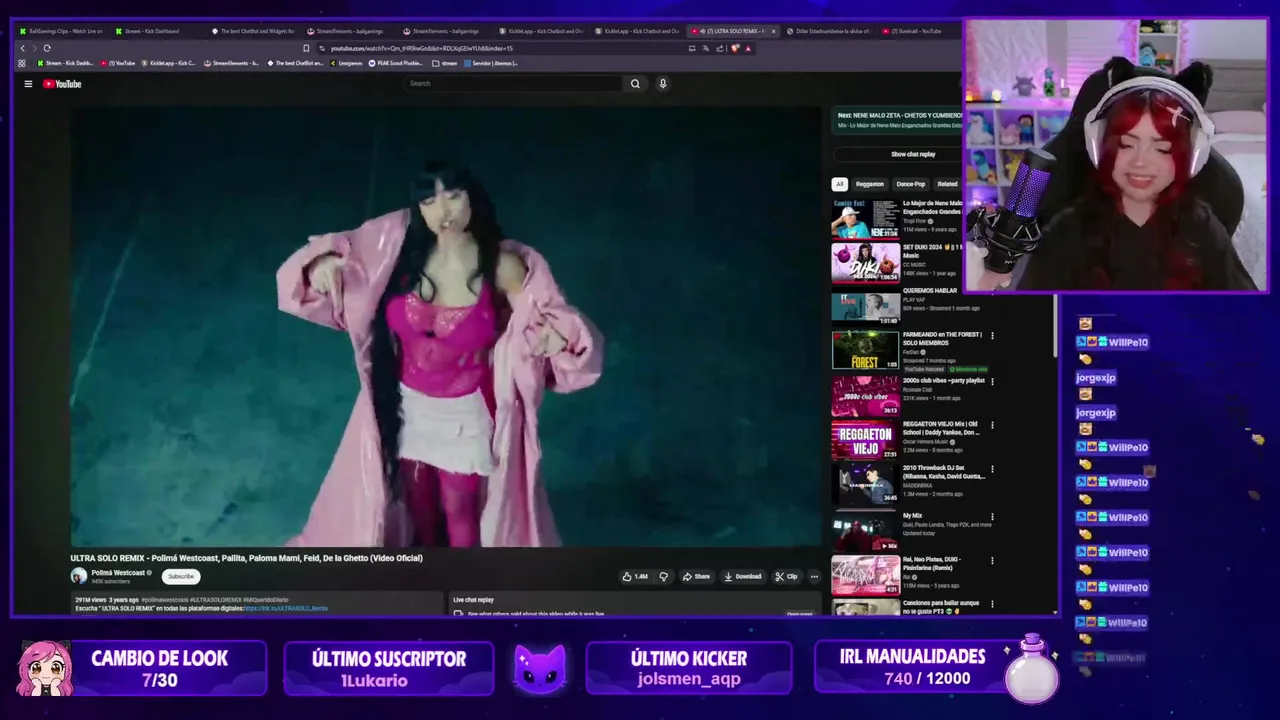
Task: Dislike the video with thumbs down
Action: tap(663, 577)
